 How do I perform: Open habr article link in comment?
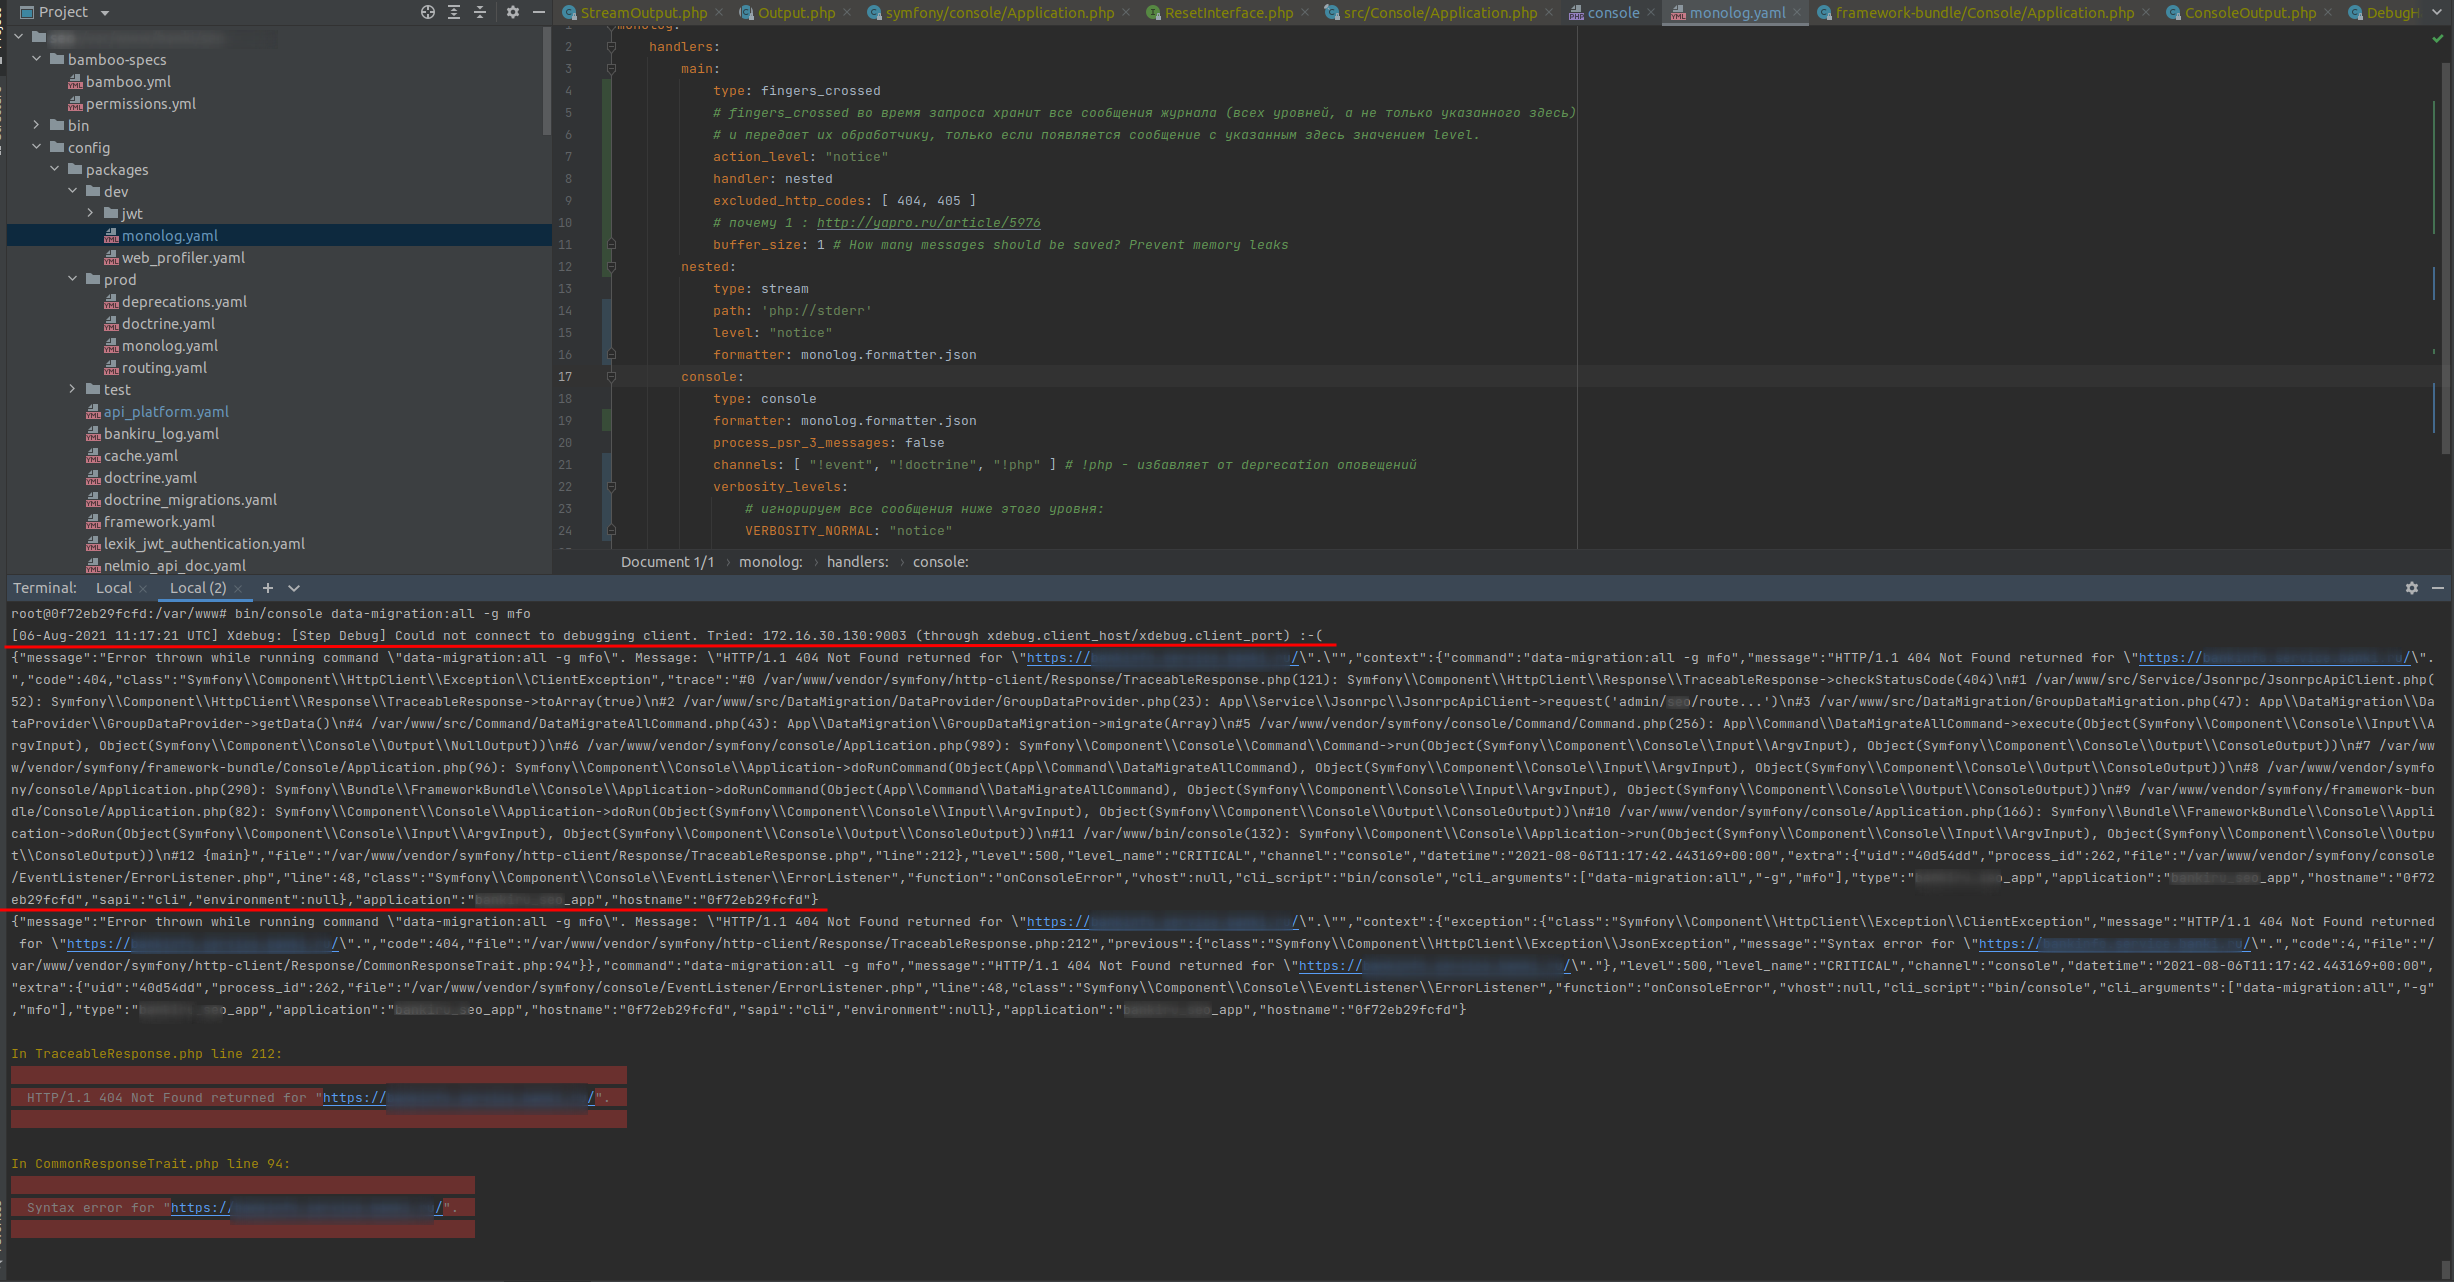coord(928,223)
